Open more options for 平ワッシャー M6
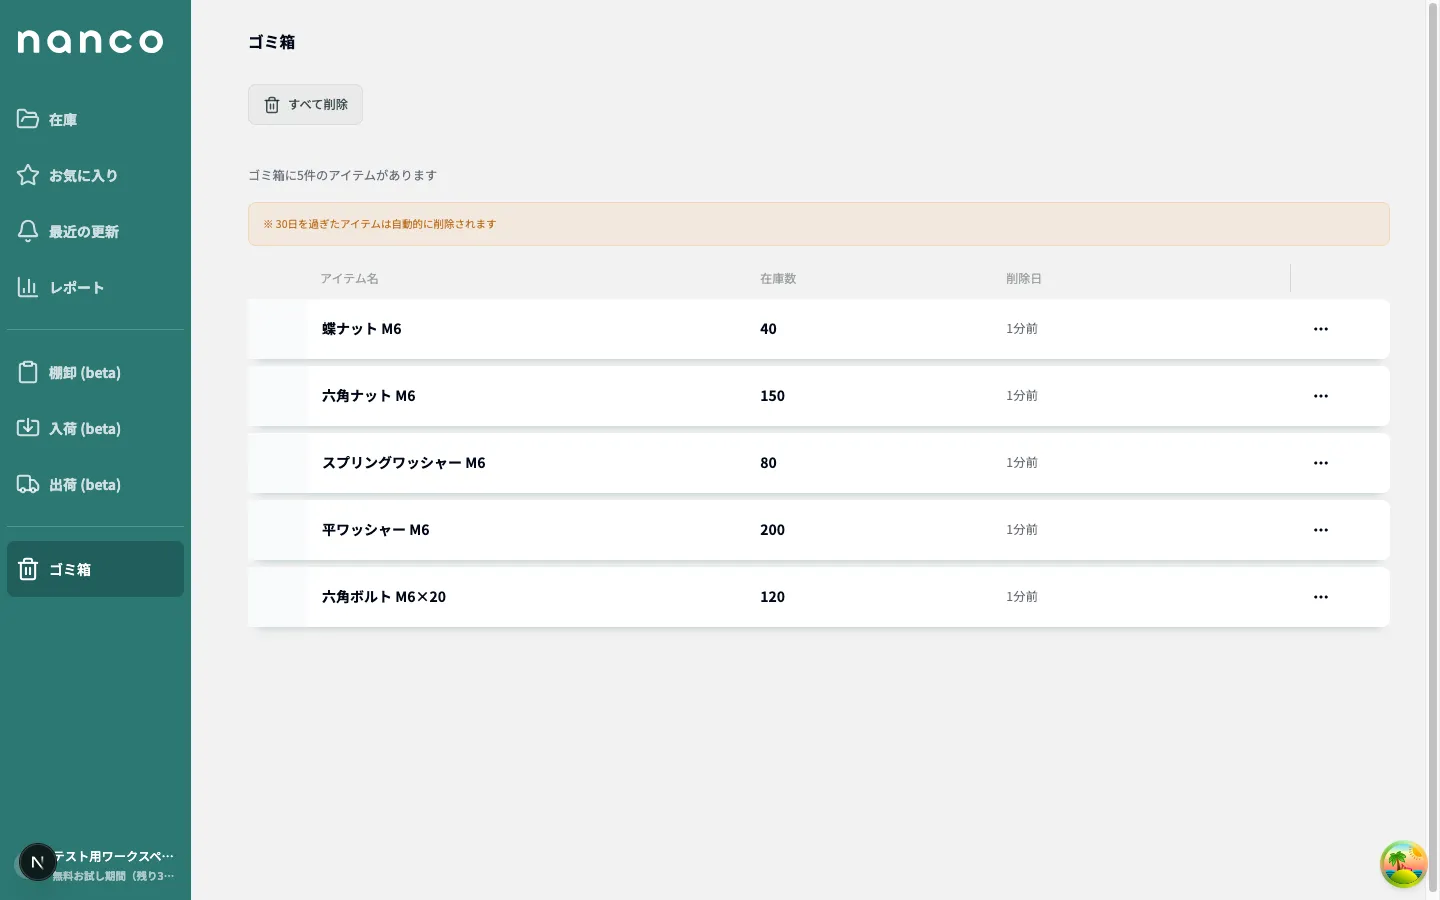Screen dimensions: 1440x900 1321,530
